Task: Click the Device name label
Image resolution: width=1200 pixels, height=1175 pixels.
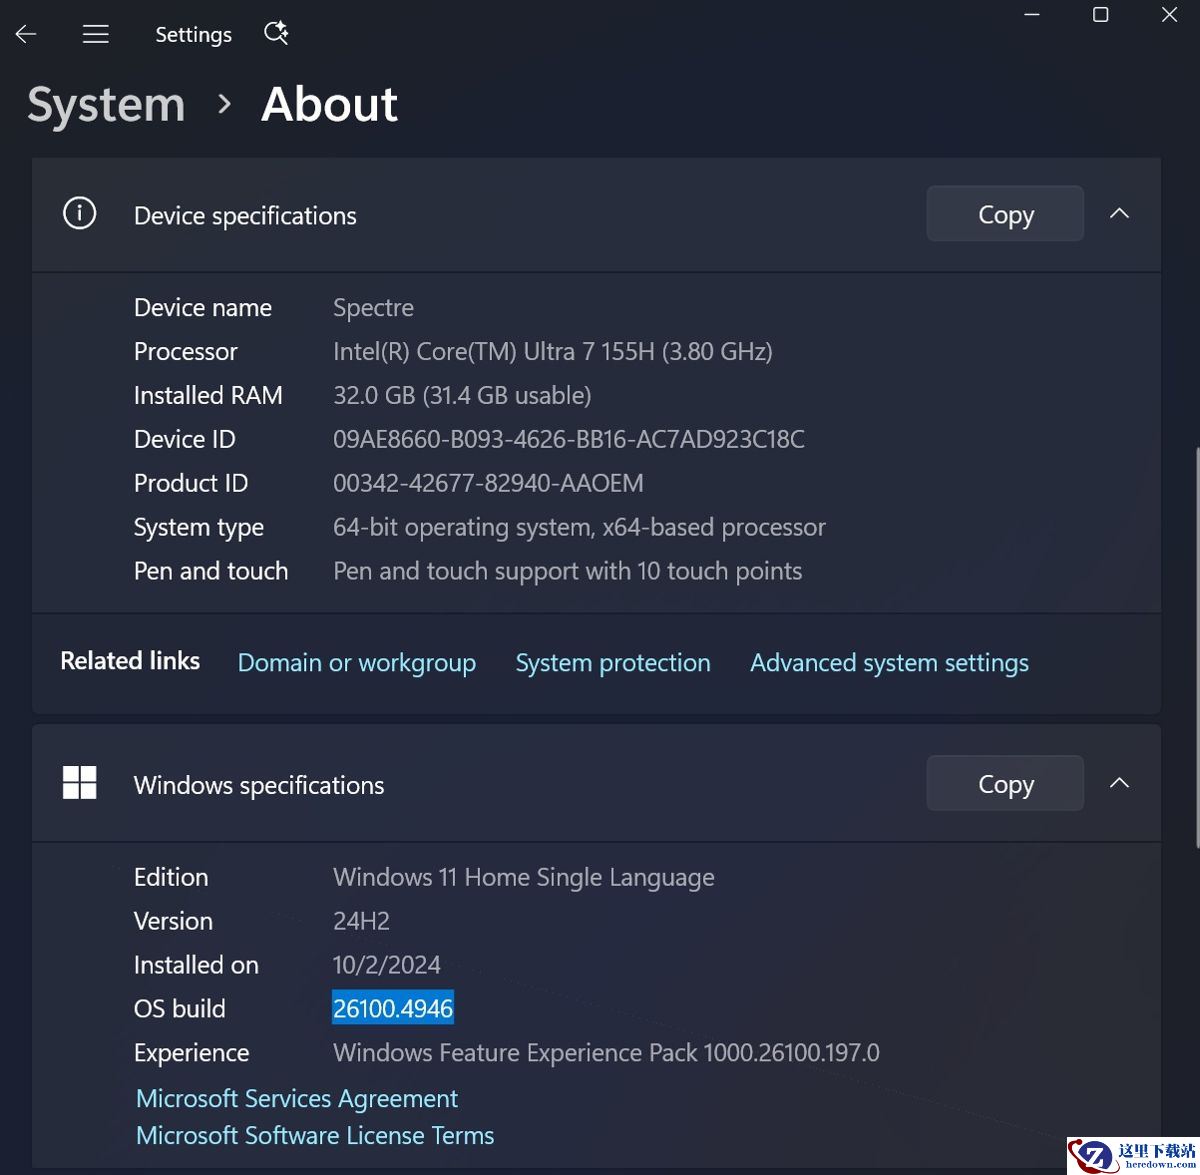Action: 203,307
